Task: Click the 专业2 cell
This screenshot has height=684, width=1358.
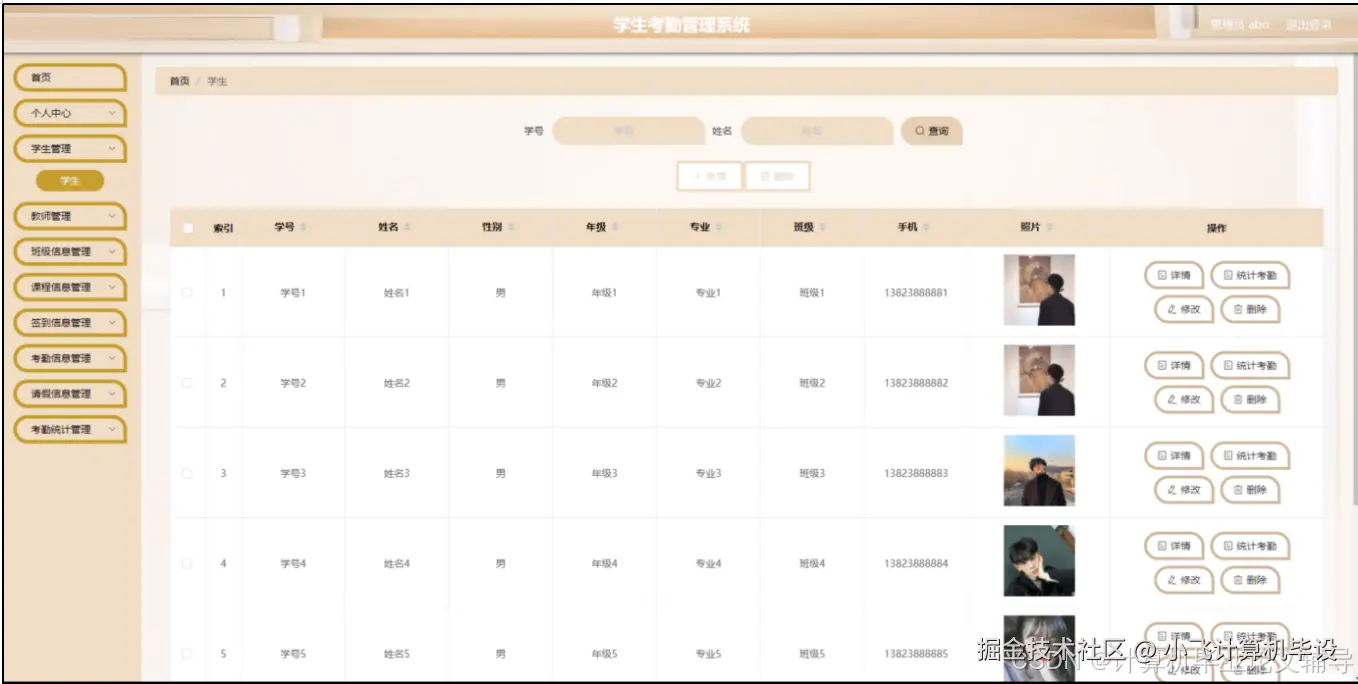Action: pos(708,383)
